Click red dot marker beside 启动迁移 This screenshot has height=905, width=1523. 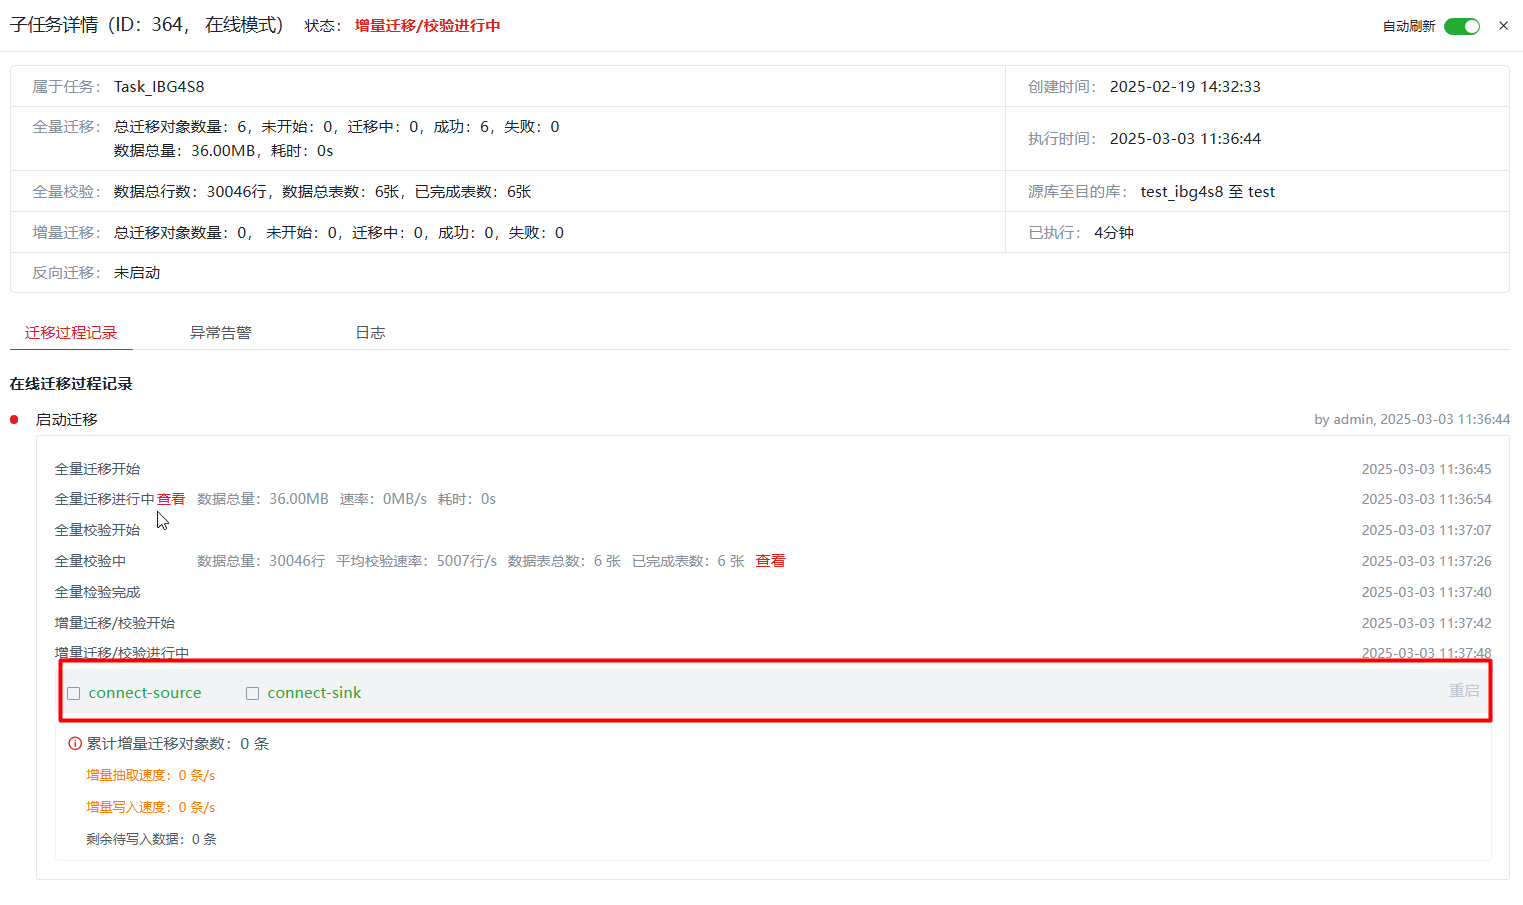tap(14, 420)
